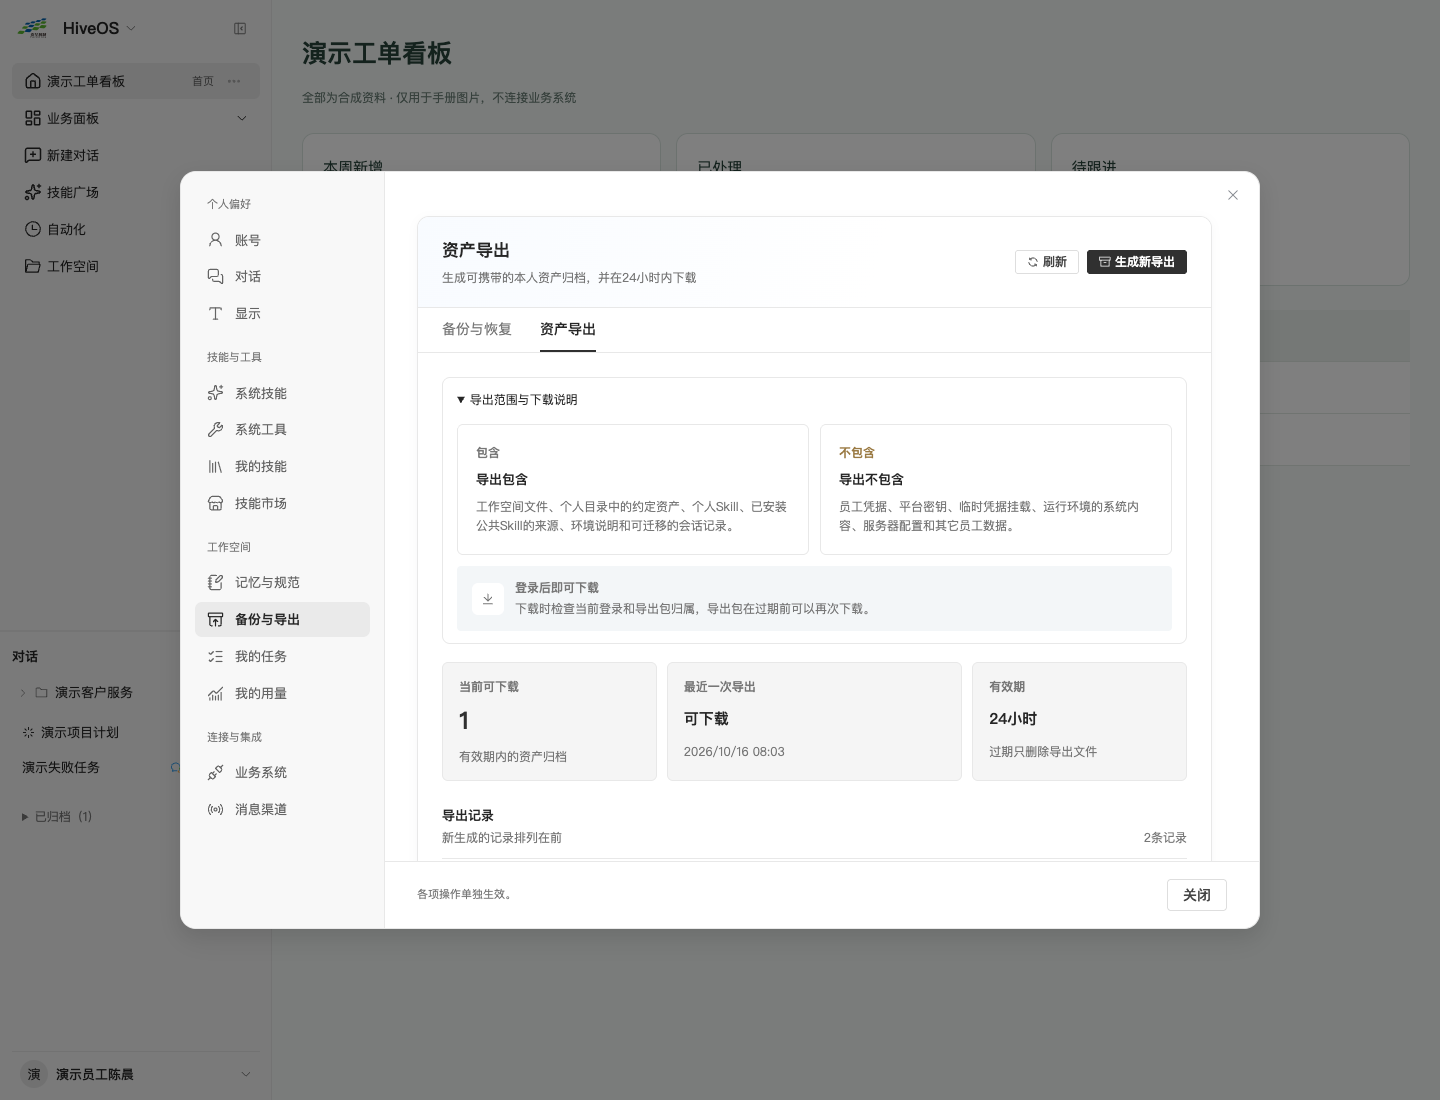Collapse the 导出范围与下载说明 section

point(517,400)
